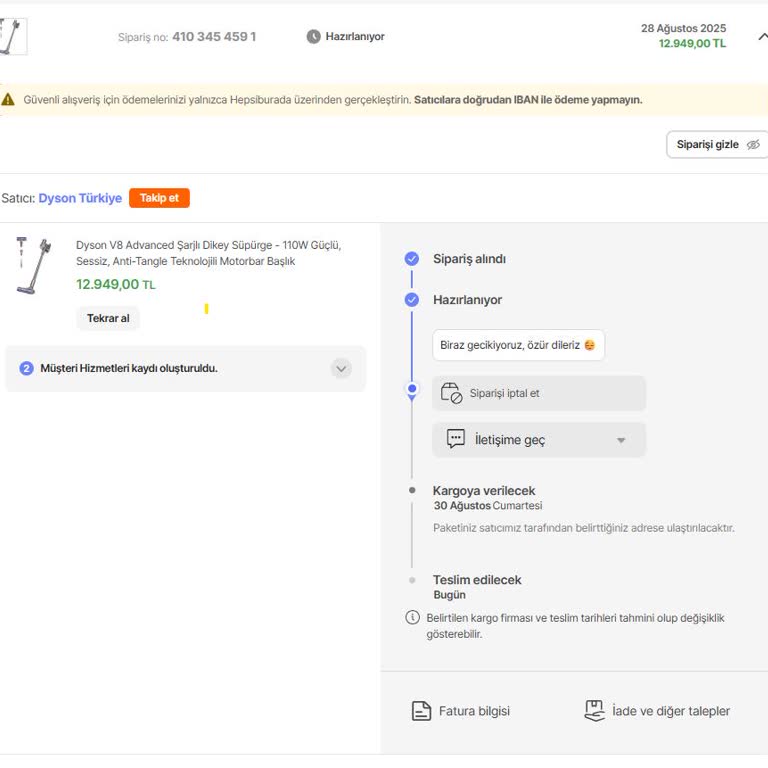Click the yellow warning triangle icon
This screenshot has height=768, width=768.
pyautogui.click(x=8, y=100)
